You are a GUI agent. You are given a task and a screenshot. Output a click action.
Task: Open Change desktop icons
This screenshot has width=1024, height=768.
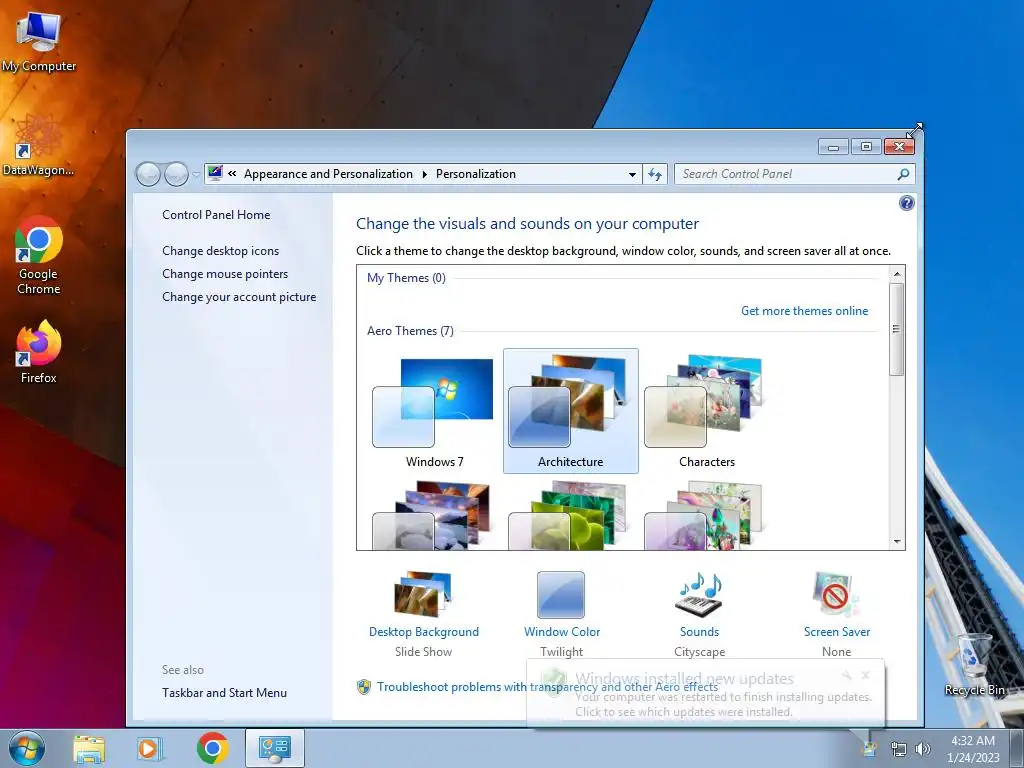tap(220, 251)
